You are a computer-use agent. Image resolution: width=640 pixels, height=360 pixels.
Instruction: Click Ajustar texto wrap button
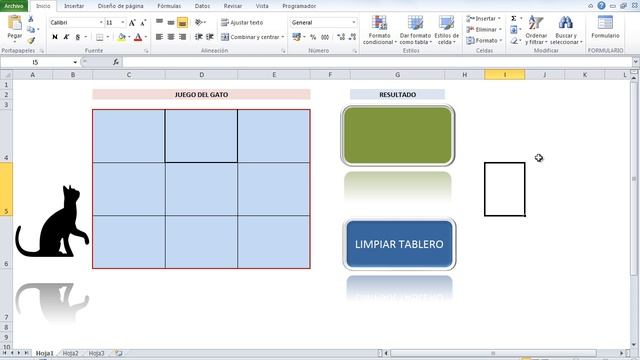(242, 22)
